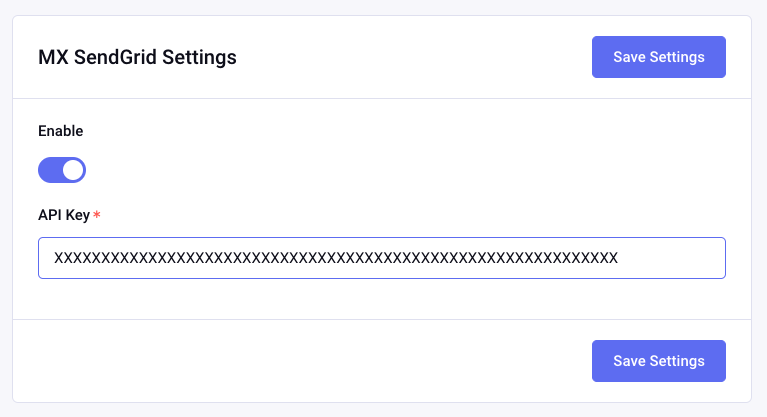This screenshot has height=417, width=767.
Task: Focus the field containing the XXXX key
Action: point(381,258)
